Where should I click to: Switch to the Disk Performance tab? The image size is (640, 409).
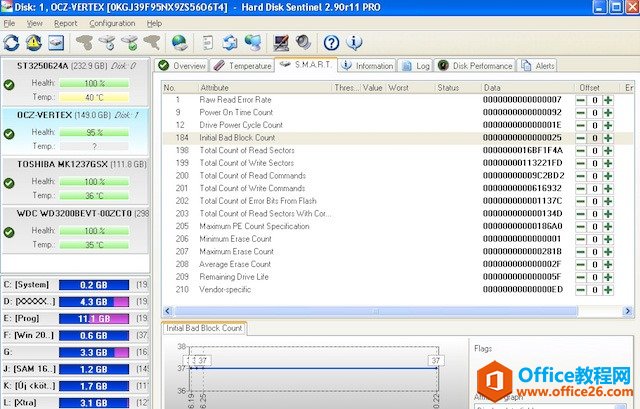point(475,66)
